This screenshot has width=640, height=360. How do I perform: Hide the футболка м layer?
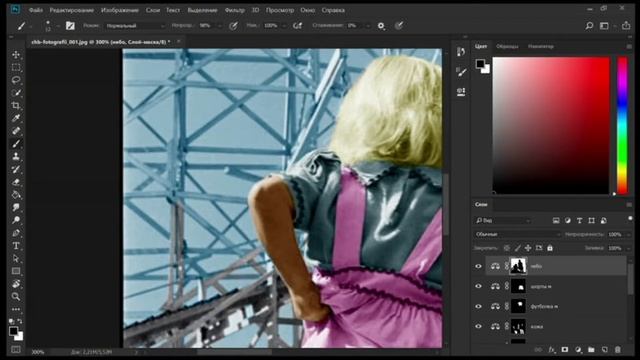click(x=478, y=306)
